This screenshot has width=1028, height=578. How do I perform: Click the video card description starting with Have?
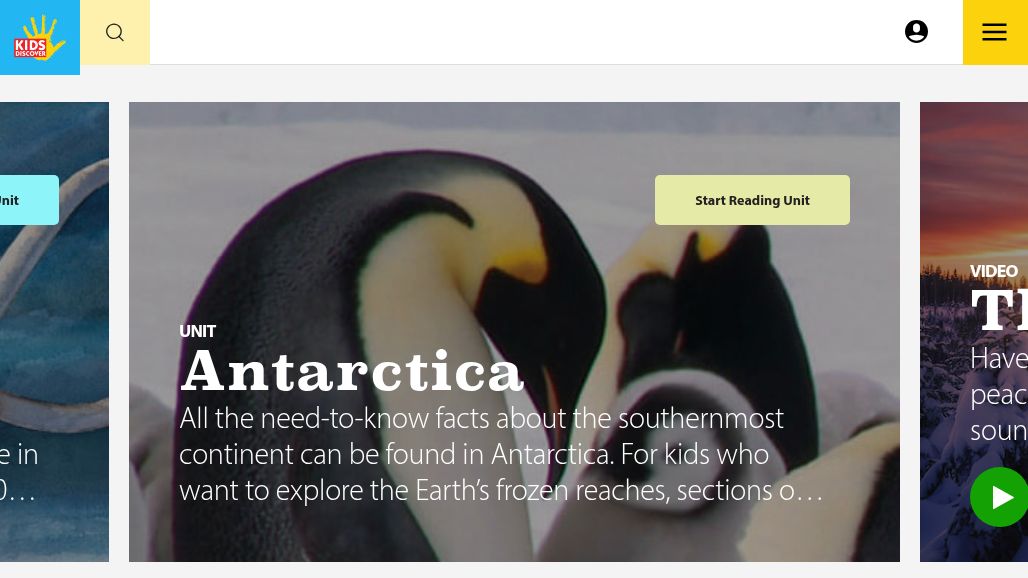[x=998, y=395]
